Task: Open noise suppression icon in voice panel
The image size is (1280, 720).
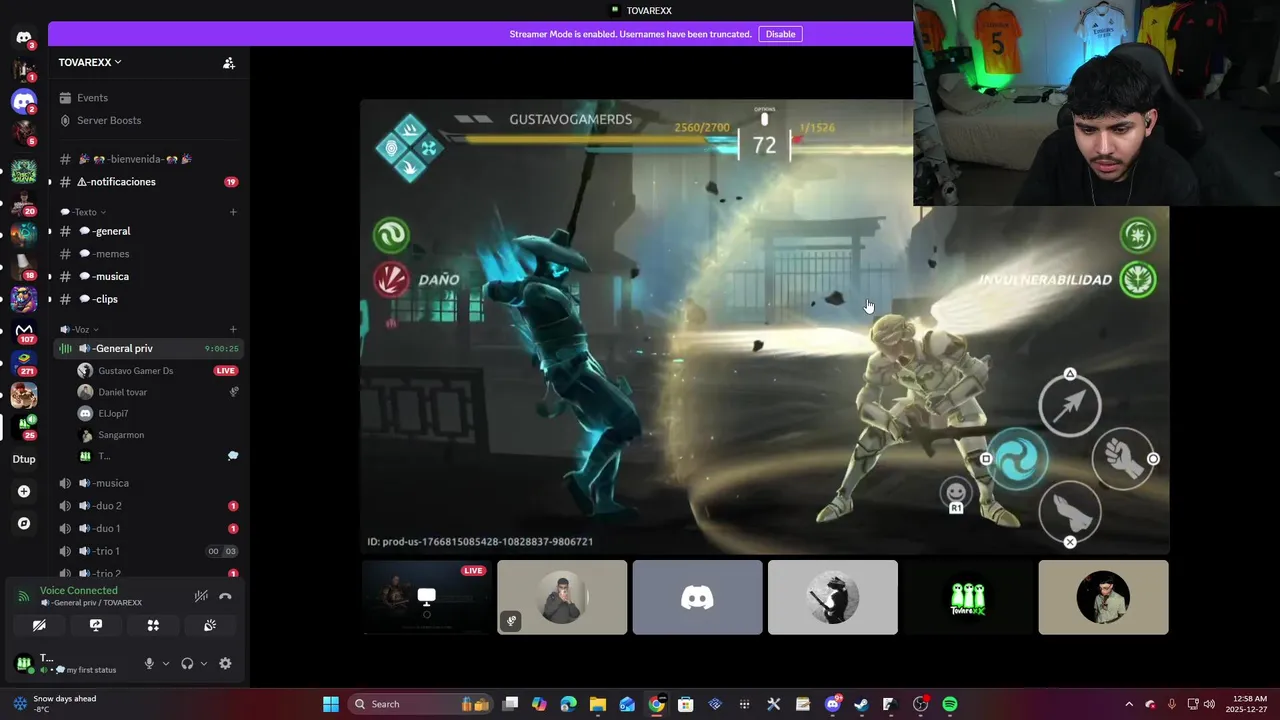Action: pyautogui.click(x=201, y=596)
